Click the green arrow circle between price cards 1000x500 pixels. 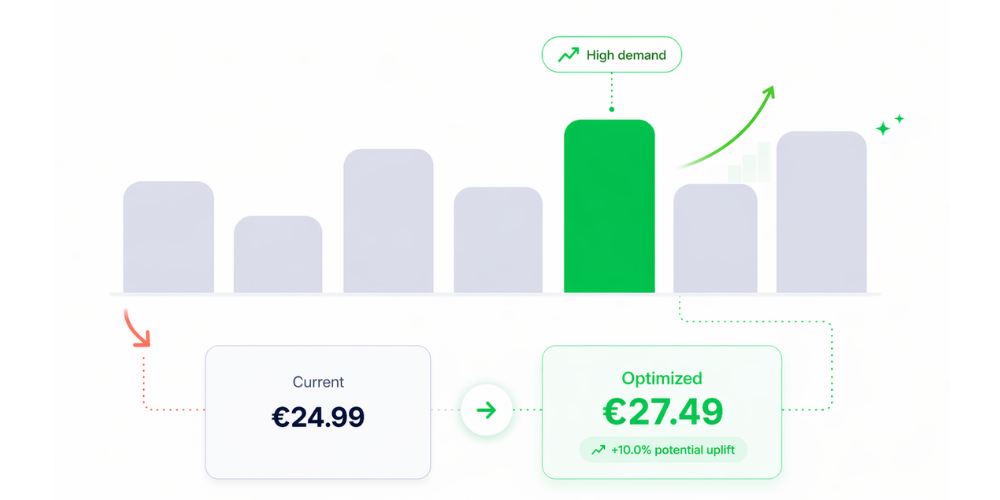click(487, 411)
